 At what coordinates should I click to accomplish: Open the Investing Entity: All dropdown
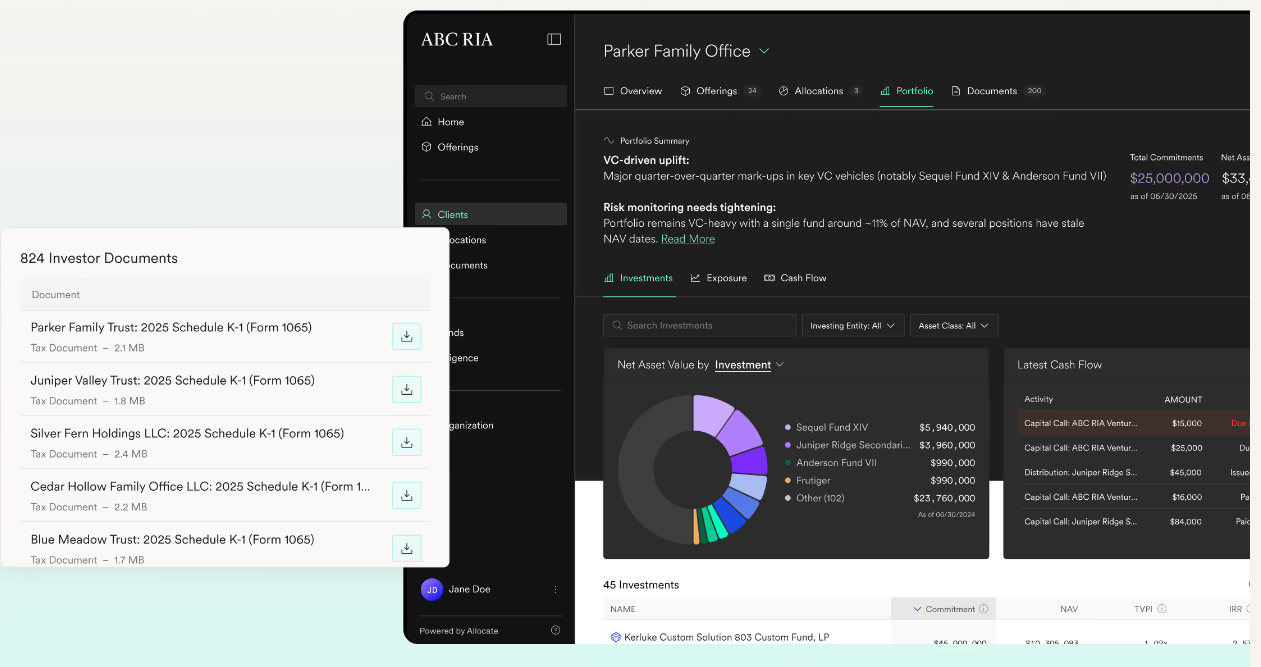853,326
